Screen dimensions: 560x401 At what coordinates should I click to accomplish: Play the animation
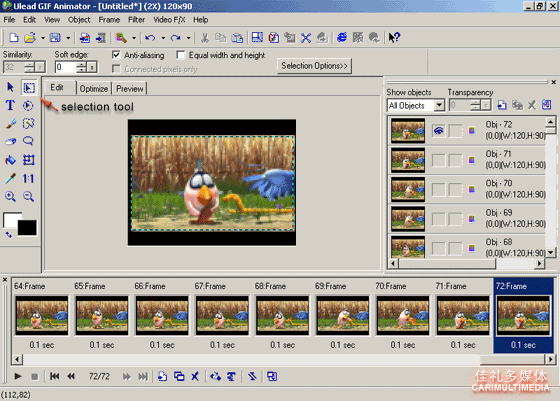click(x=18, y=376)
